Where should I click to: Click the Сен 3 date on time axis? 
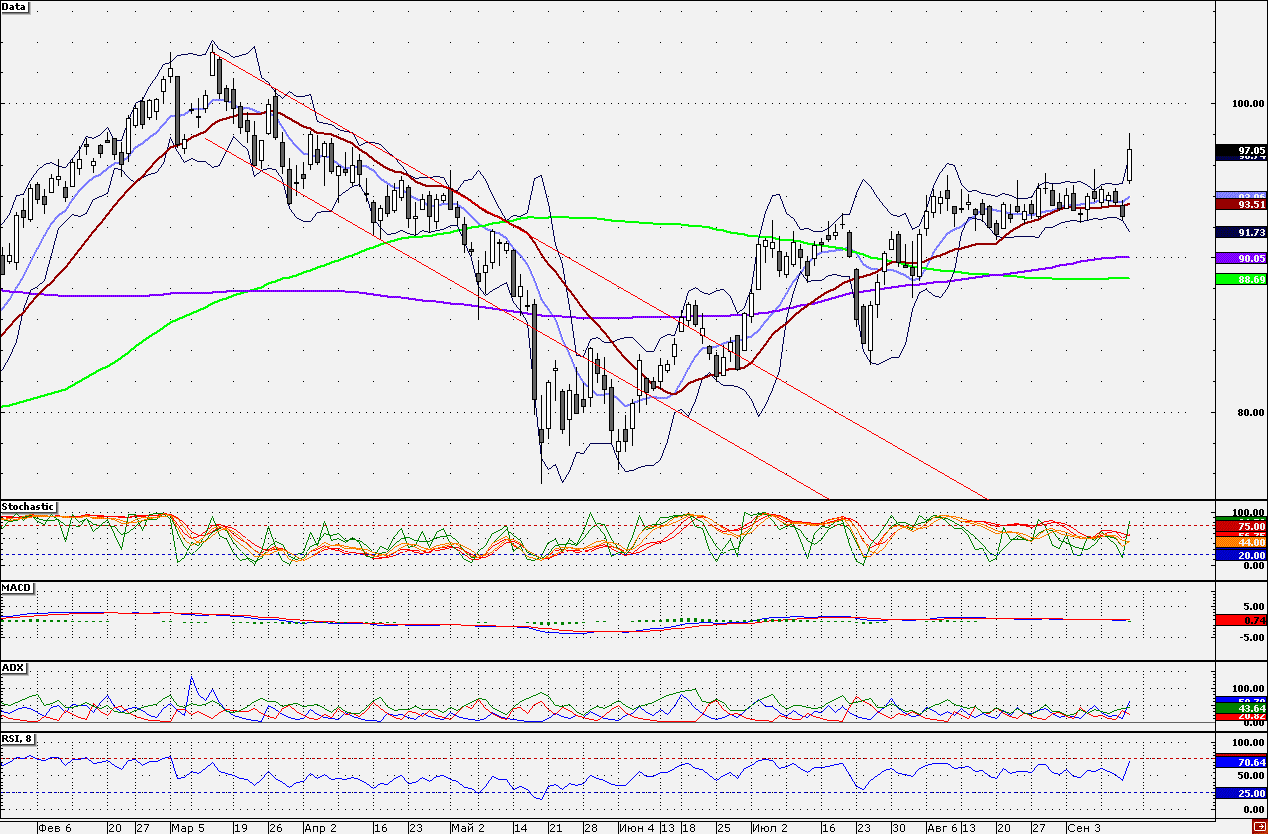pos(1084,828)
